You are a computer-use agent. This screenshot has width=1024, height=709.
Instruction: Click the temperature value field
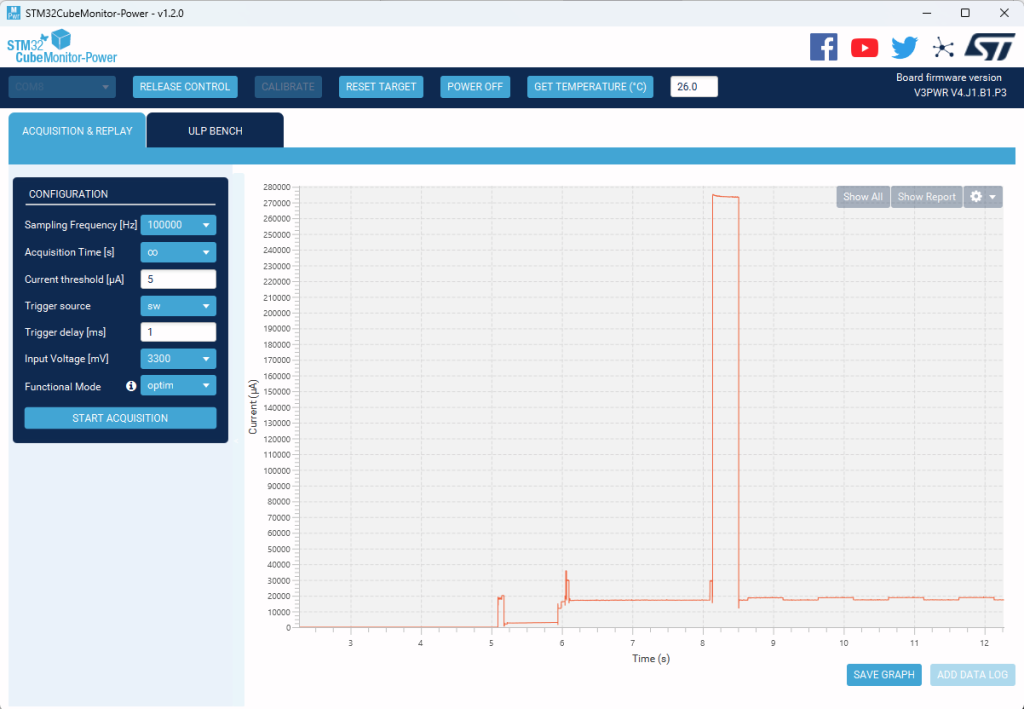[x=694, y=87]
